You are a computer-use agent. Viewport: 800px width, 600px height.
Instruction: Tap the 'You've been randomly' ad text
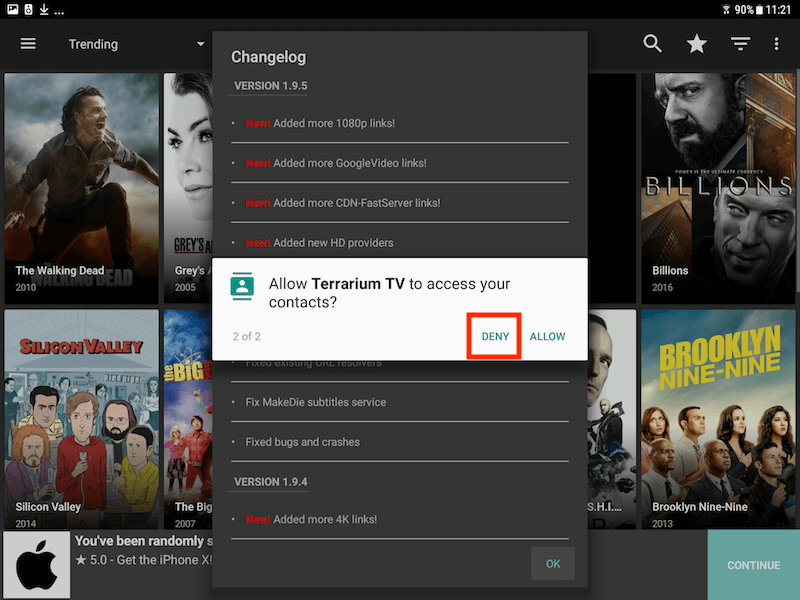144,541
